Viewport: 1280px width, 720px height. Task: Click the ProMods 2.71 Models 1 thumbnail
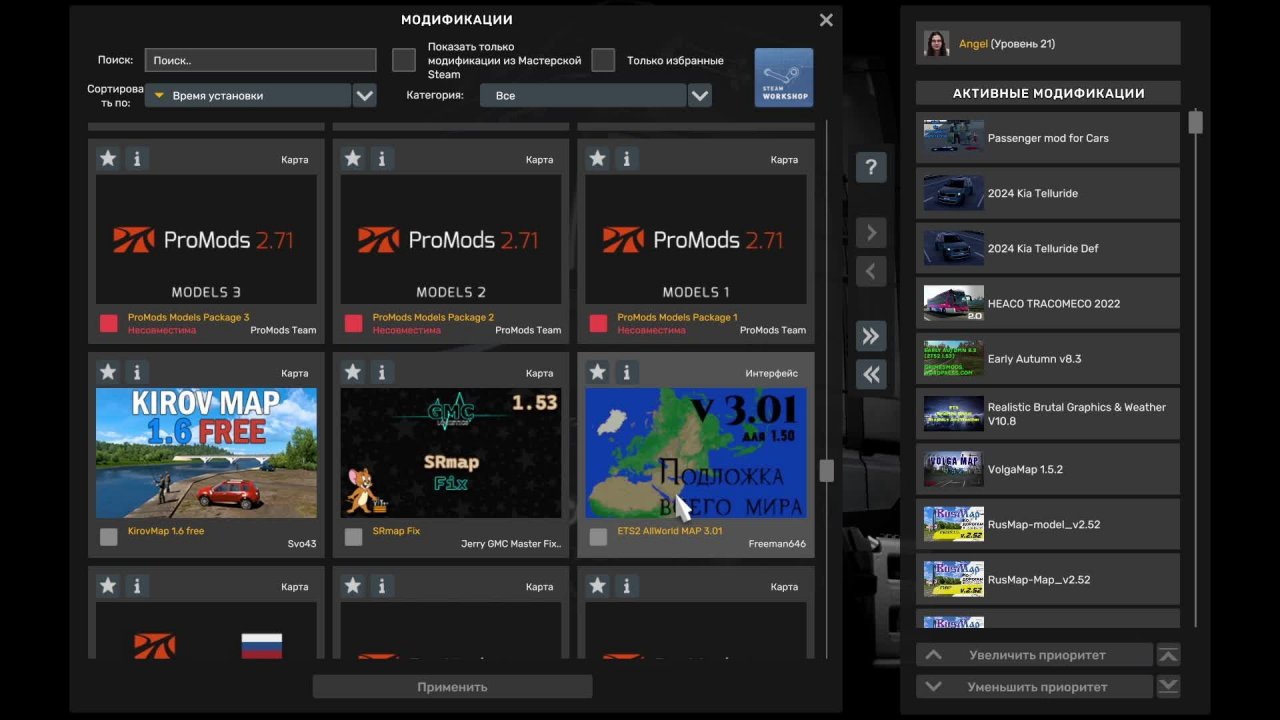tap(696, 240)
